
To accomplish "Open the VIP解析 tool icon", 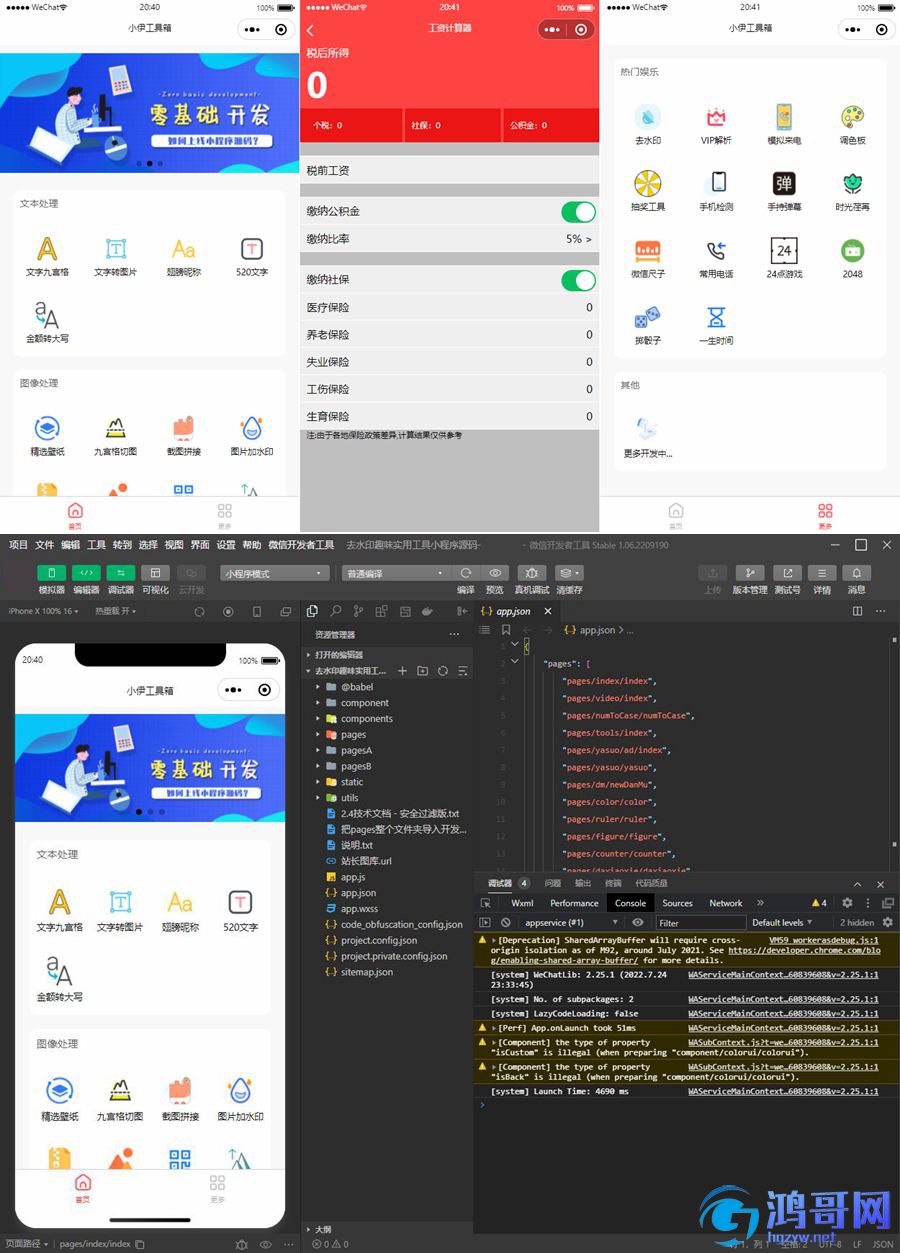I will [716, 117].
